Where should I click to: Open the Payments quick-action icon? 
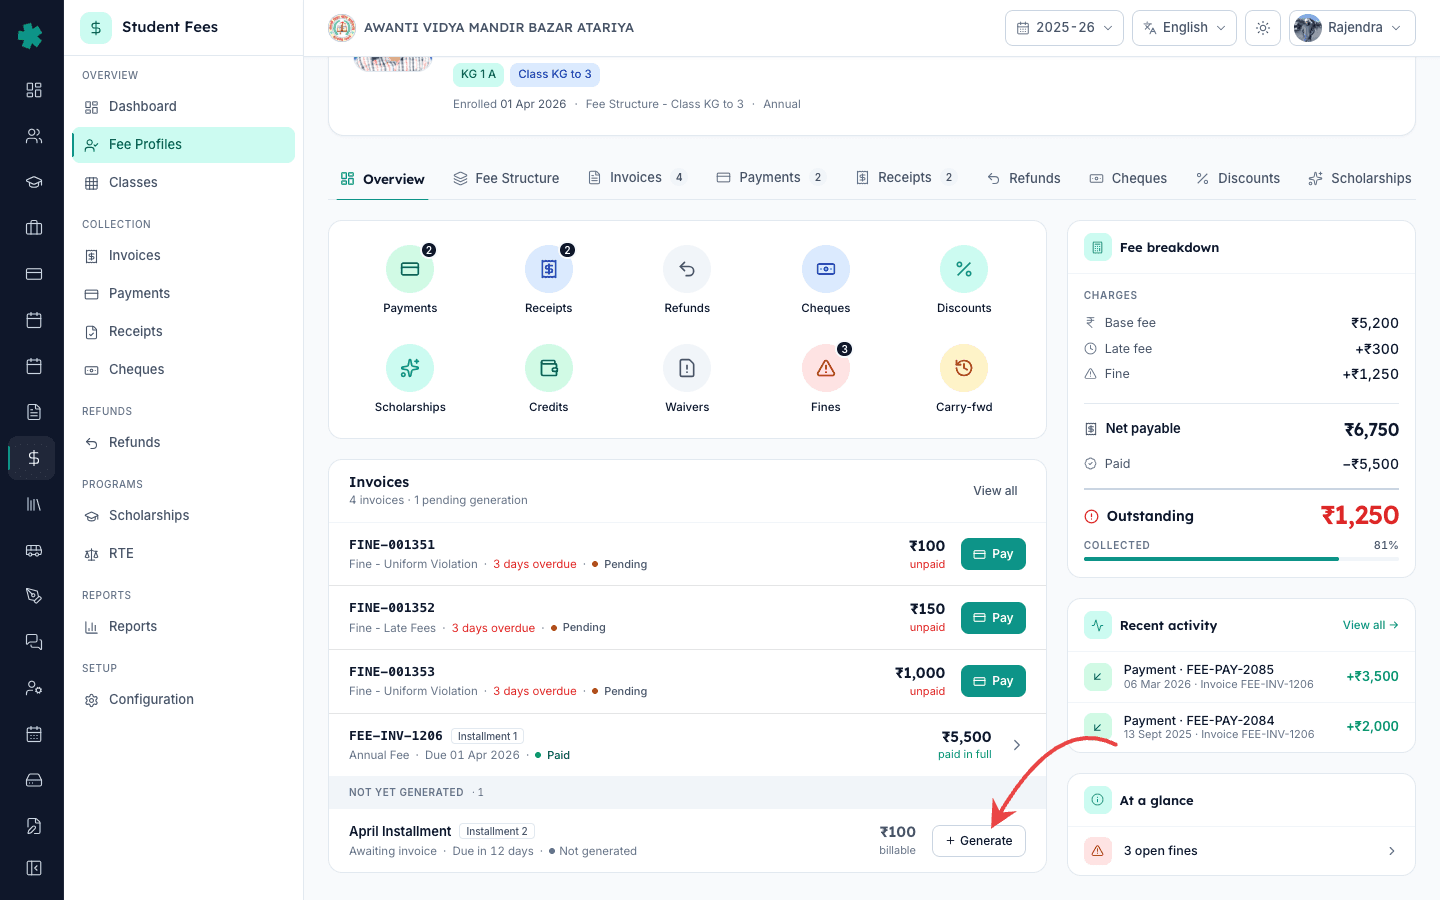[x=410, y=269]
